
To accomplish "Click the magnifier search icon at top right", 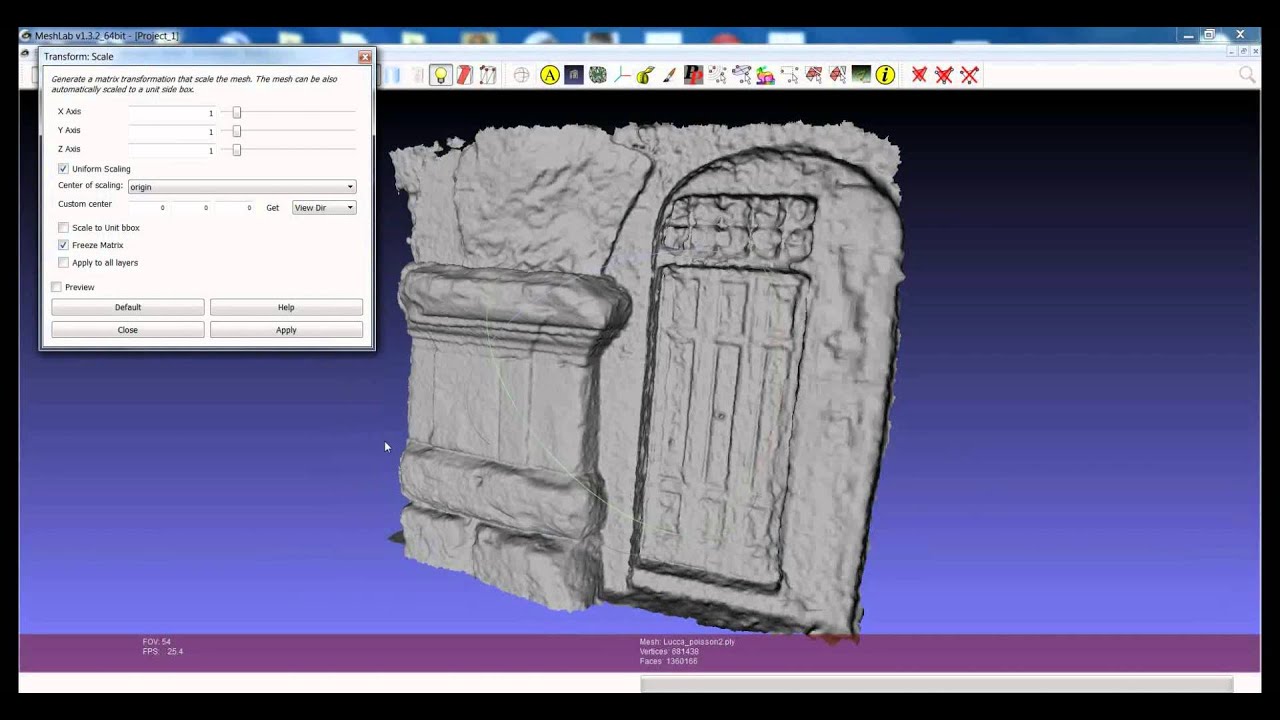I will pos(1247,74).
